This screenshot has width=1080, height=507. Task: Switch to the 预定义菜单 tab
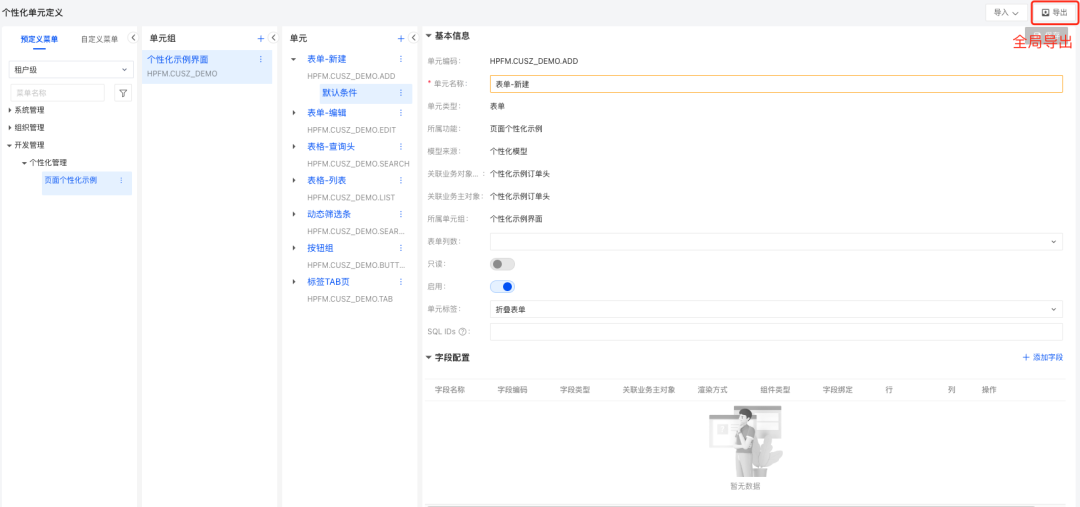coord(39,39)
